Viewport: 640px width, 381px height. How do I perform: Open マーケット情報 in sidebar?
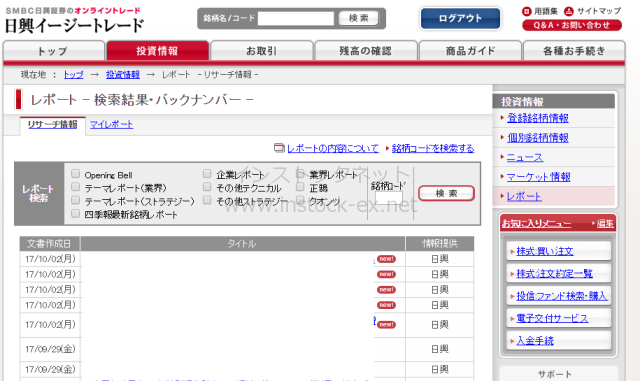click(538, 177)
